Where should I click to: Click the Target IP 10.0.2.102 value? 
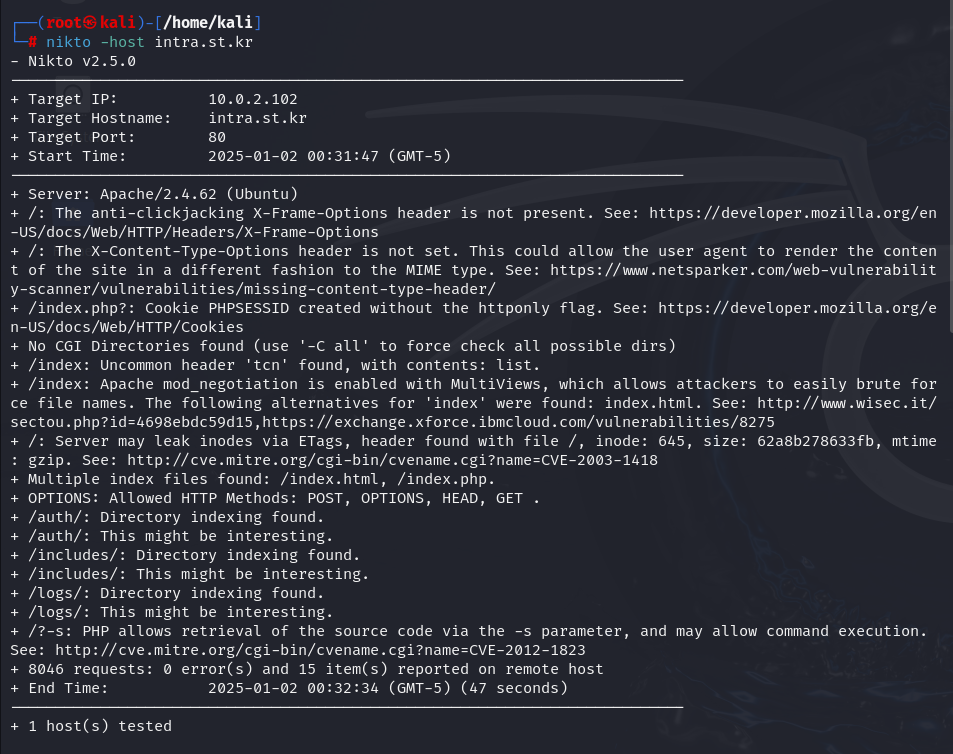click(253, 99)
